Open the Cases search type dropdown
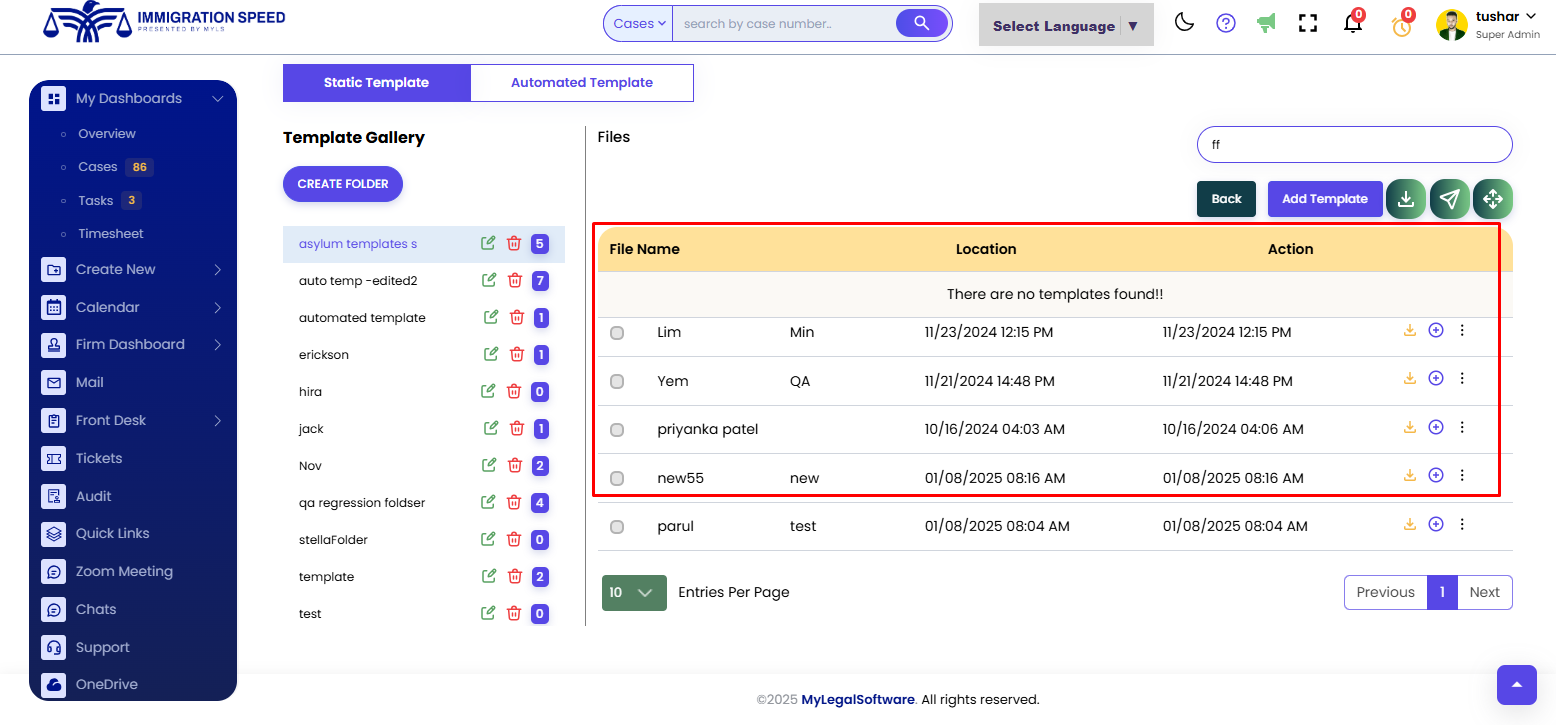The height and width of the screenshot is (725, 1556). 639,24
